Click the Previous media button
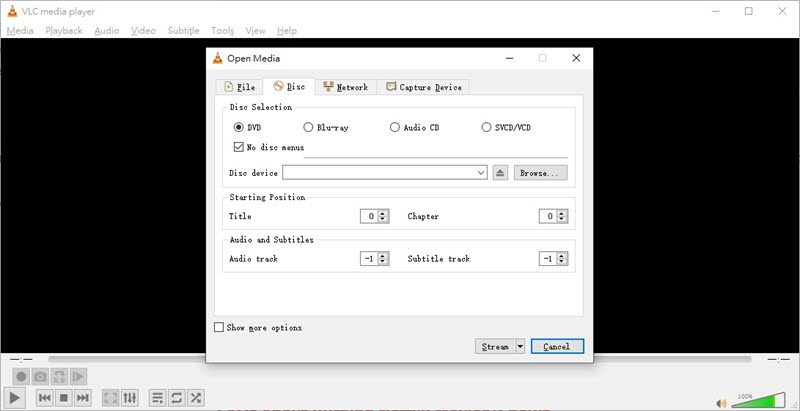The height and width of the screenshot is (411, 800). 44,397
